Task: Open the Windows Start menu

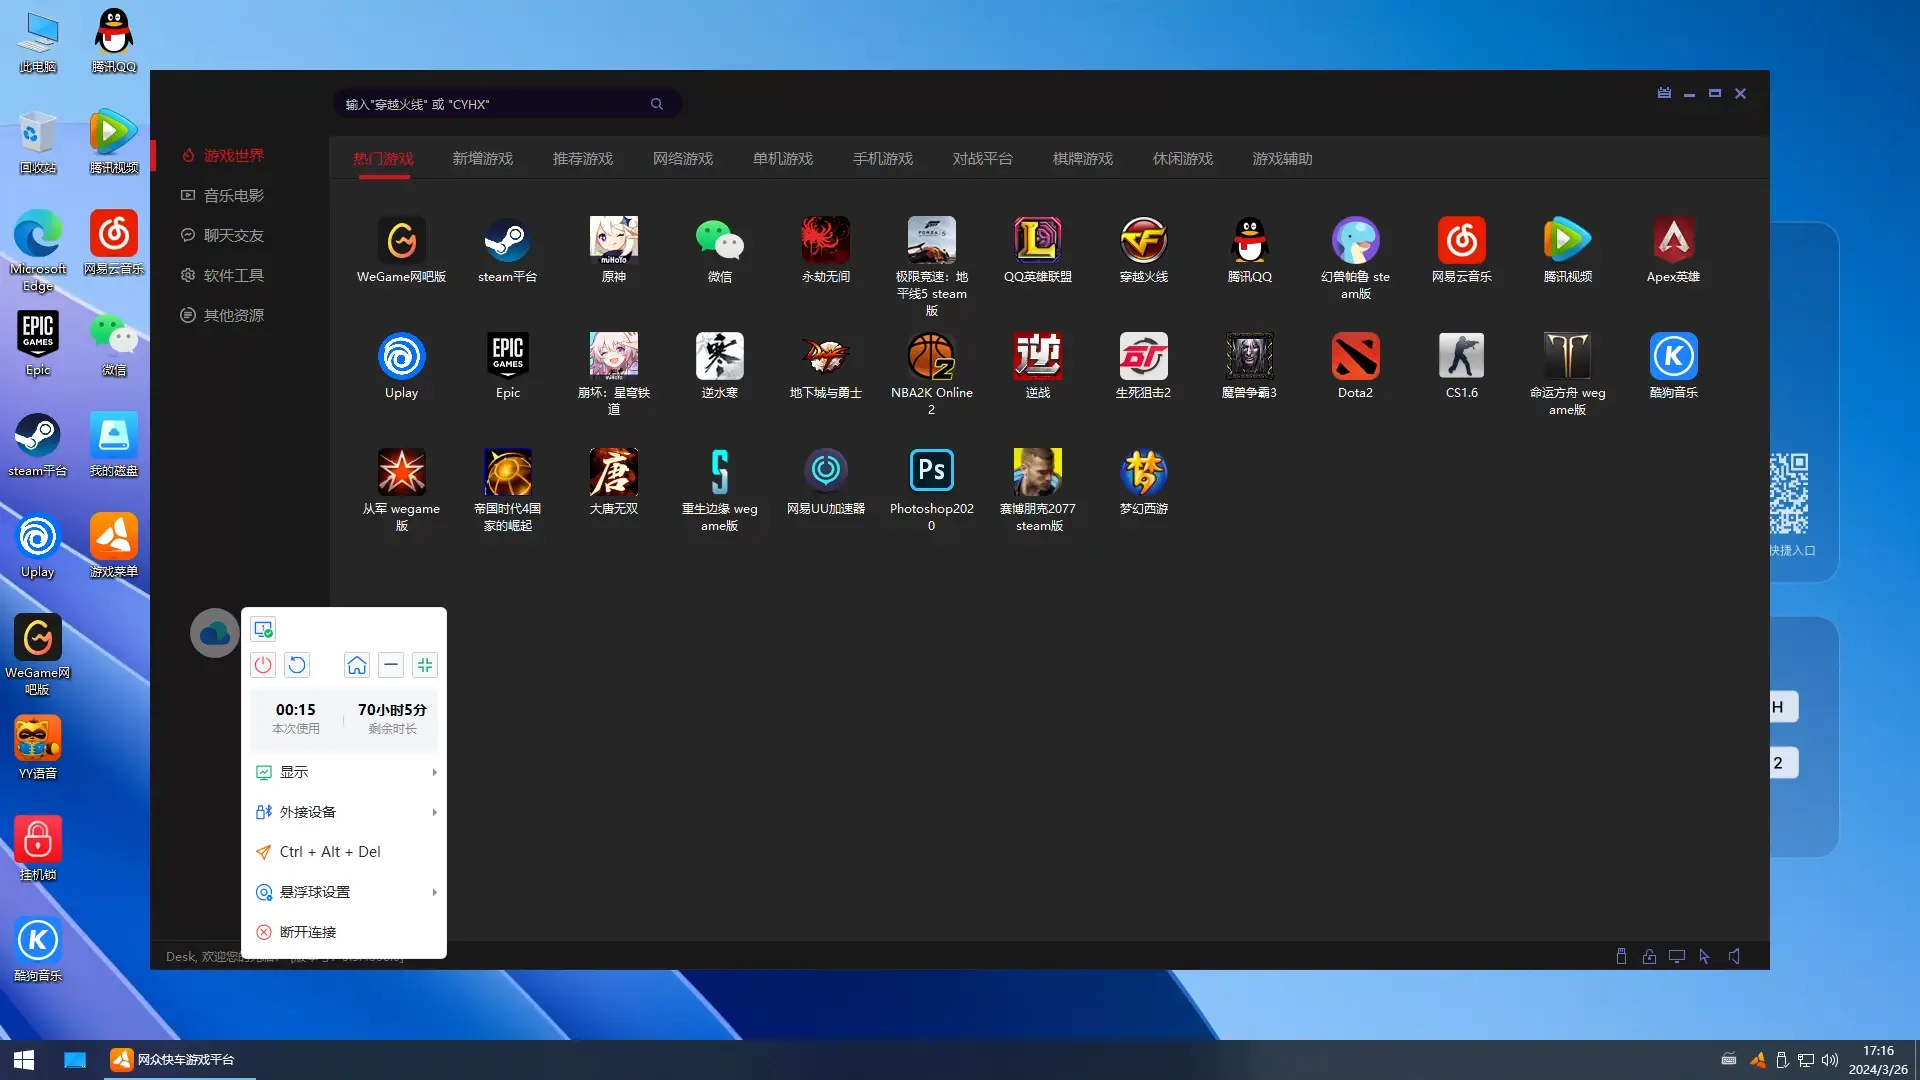Action: (x=24, y=1060)
